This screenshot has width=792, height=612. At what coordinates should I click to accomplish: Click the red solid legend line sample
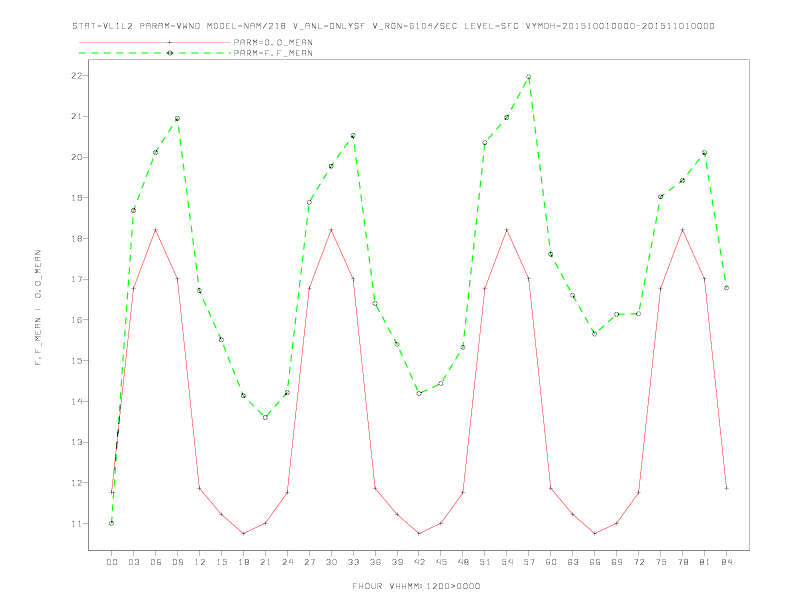(155, 42)
